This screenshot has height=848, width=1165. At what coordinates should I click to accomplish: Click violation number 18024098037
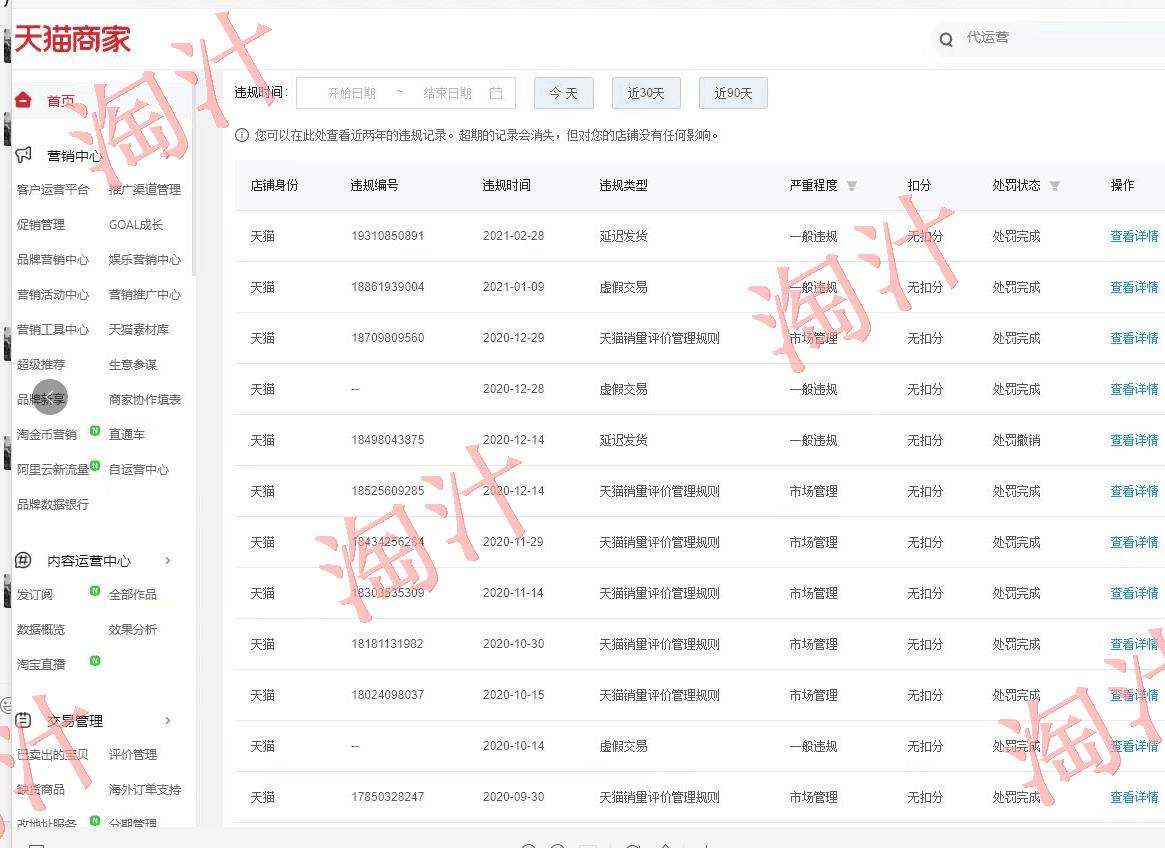(x=388, y=695)
